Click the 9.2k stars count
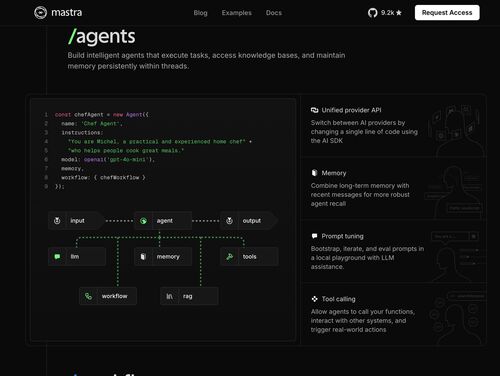 387,13
